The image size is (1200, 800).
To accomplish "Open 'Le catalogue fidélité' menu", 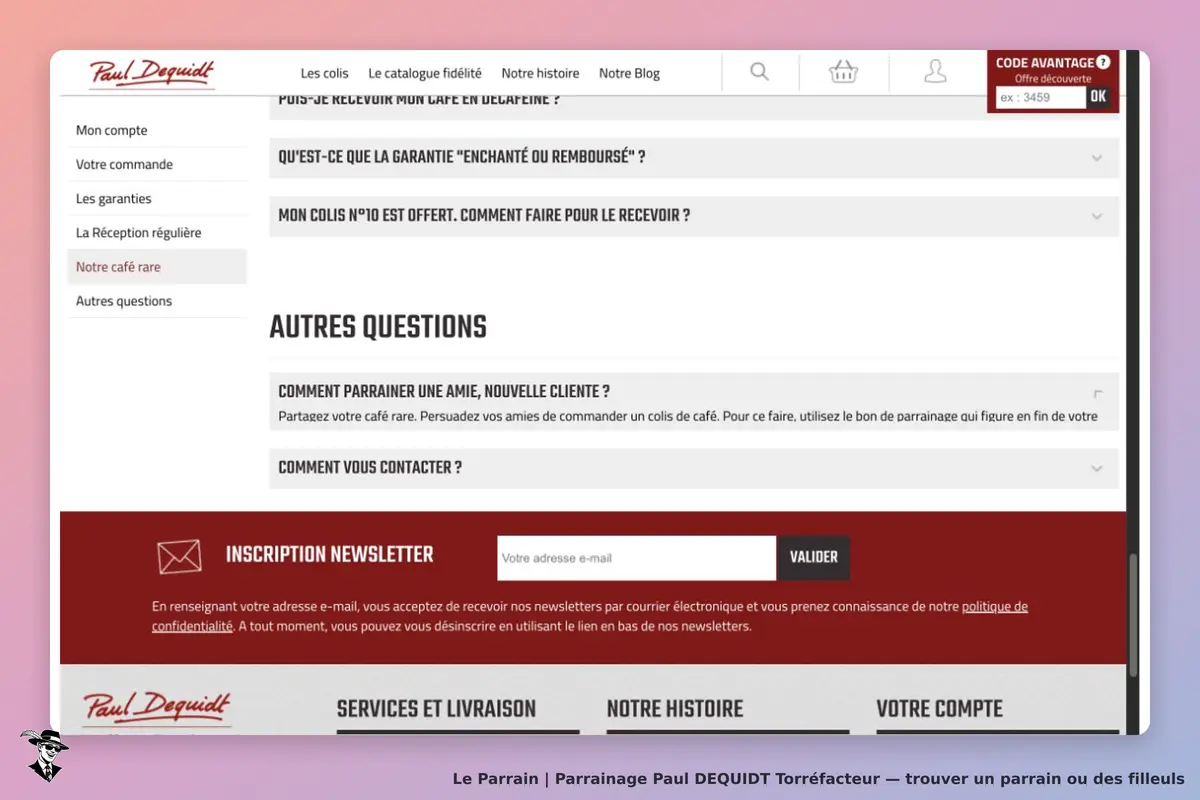I will (x=425, y=73).
